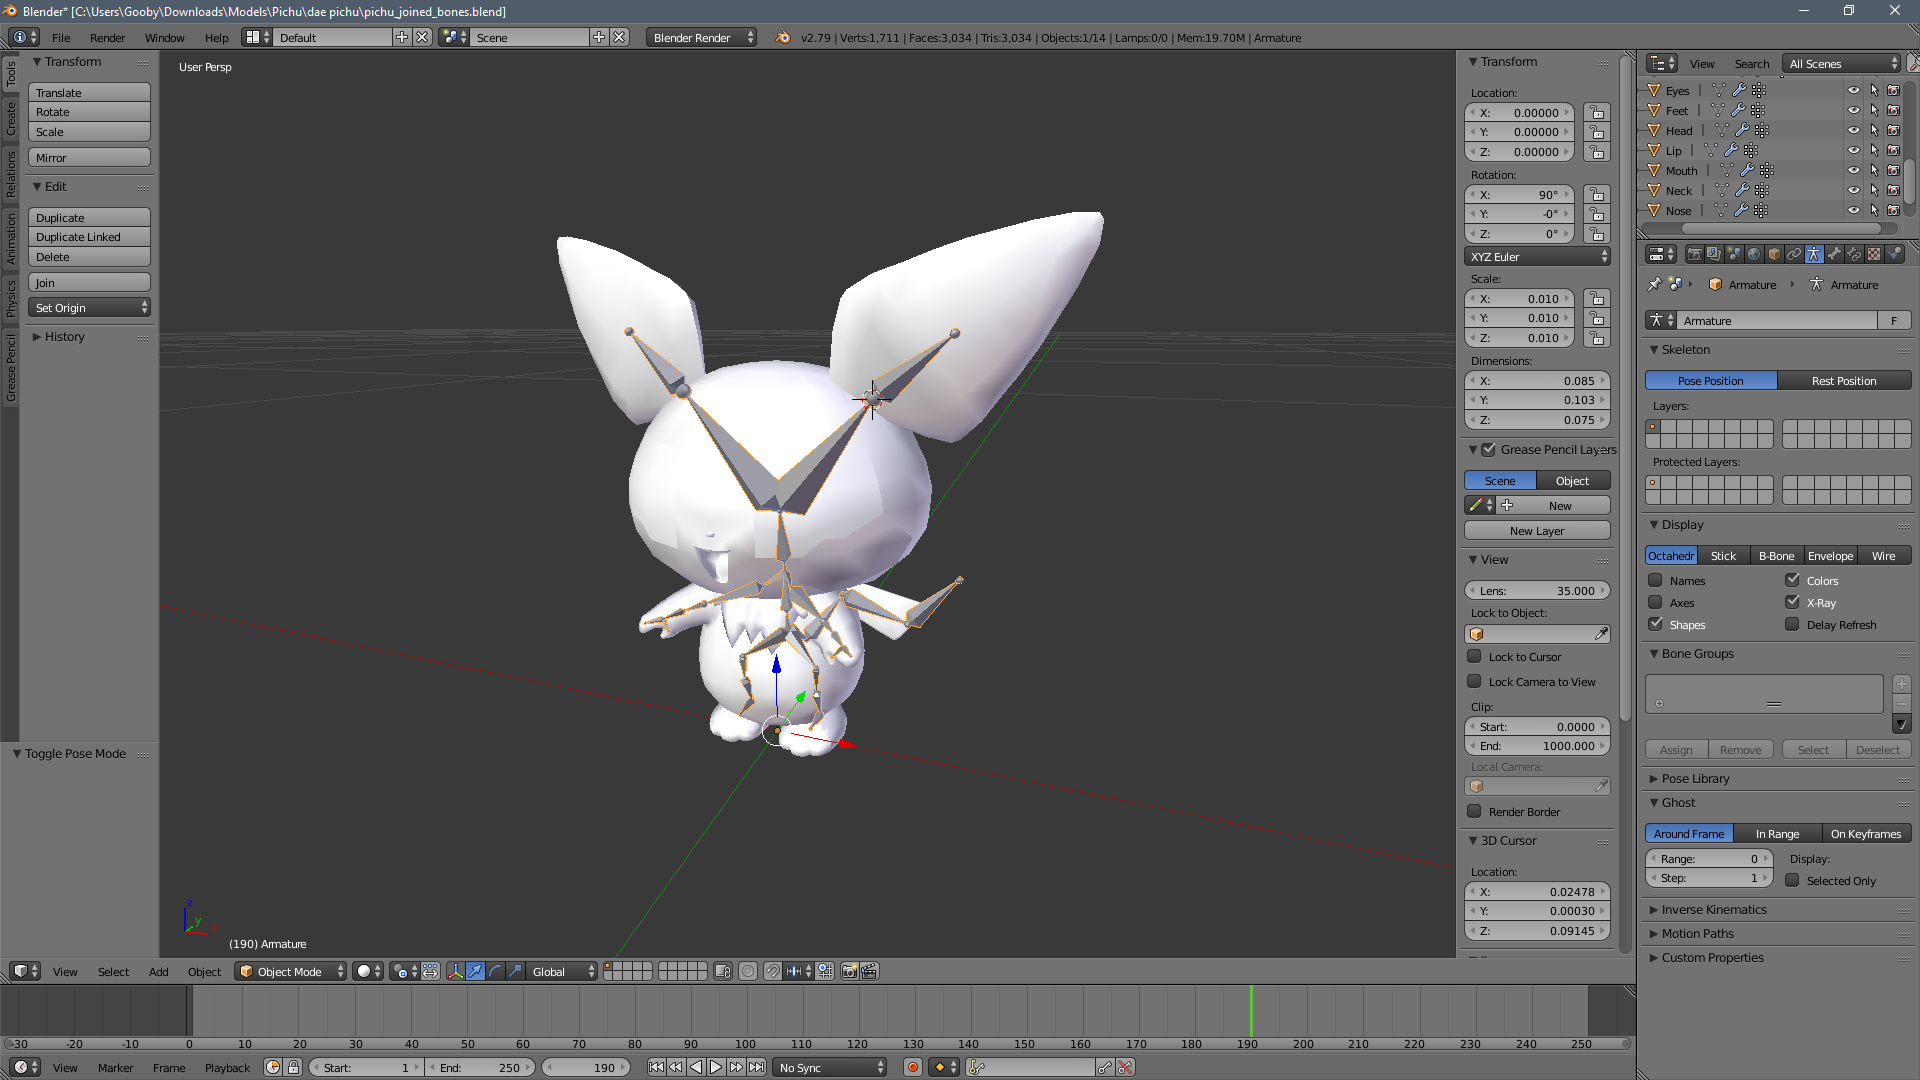The image size is (1920, 1080).
Task: Hide the Head object in outliner
Action: point(1853,130)
